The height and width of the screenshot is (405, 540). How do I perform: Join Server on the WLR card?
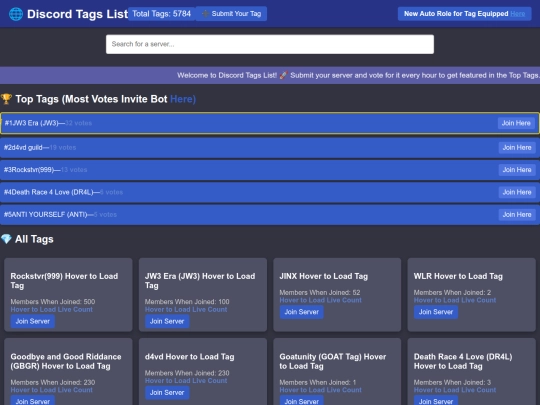click(436, 312)
